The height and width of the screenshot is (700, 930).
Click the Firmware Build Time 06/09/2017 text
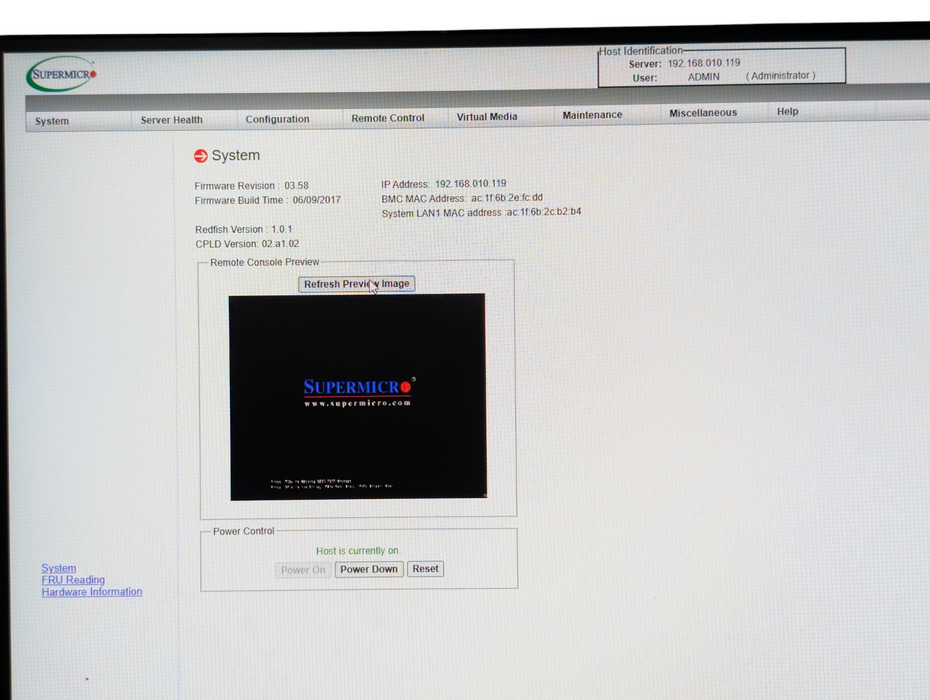pos(267,201)
